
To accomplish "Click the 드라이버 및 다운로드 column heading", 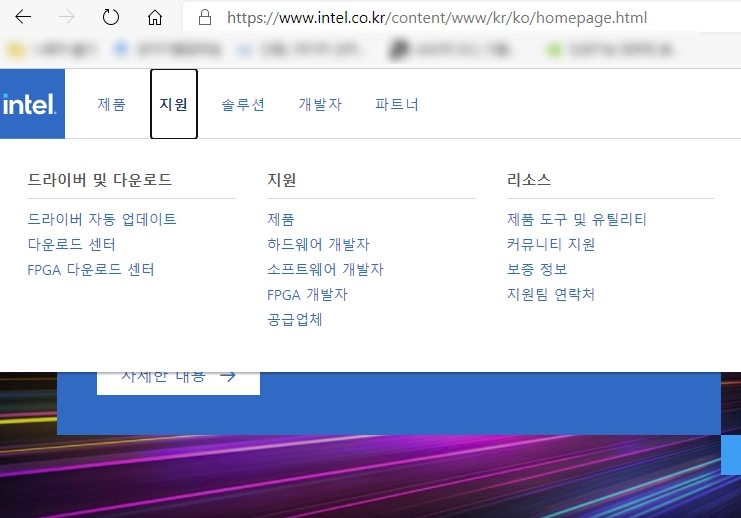I will [99, 180].
